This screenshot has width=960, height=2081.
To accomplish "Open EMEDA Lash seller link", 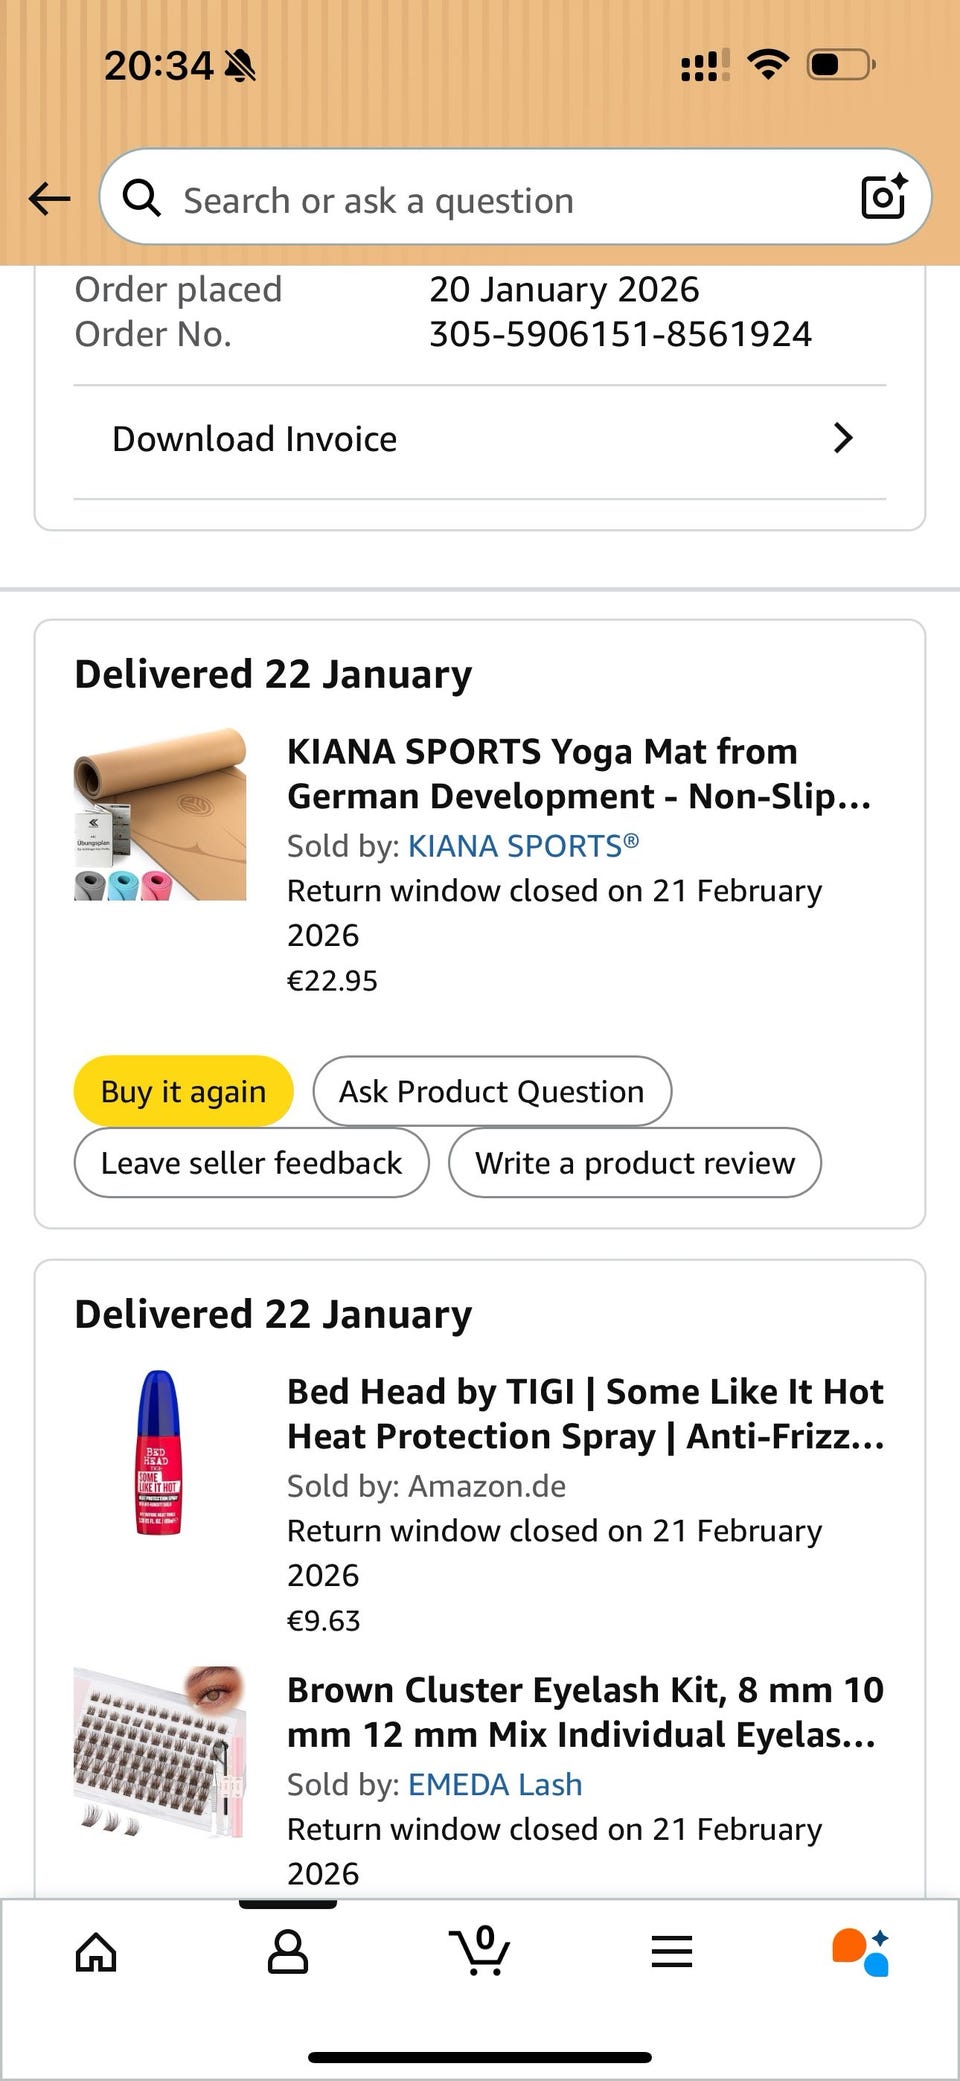I will [x=495, y=1784].
